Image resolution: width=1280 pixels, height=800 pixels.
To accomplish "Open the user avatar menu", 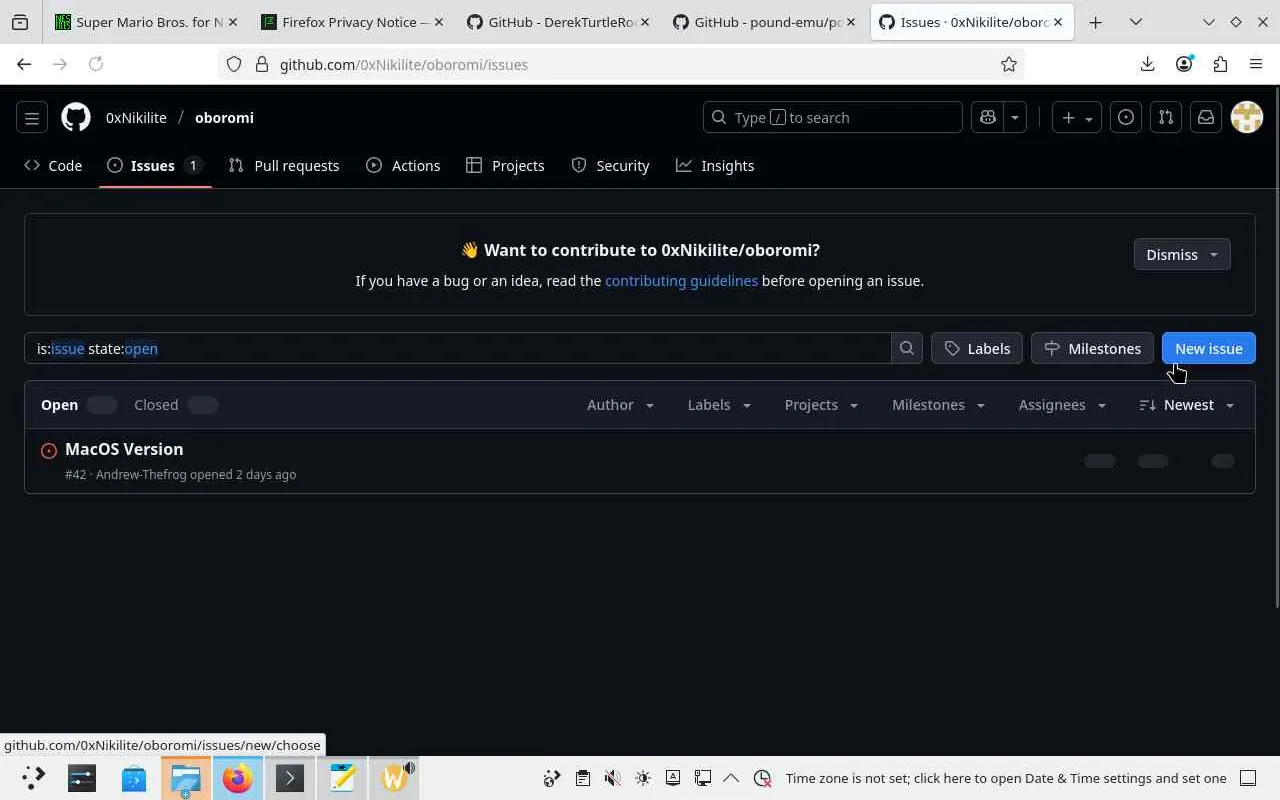I will coord(1247,118).
